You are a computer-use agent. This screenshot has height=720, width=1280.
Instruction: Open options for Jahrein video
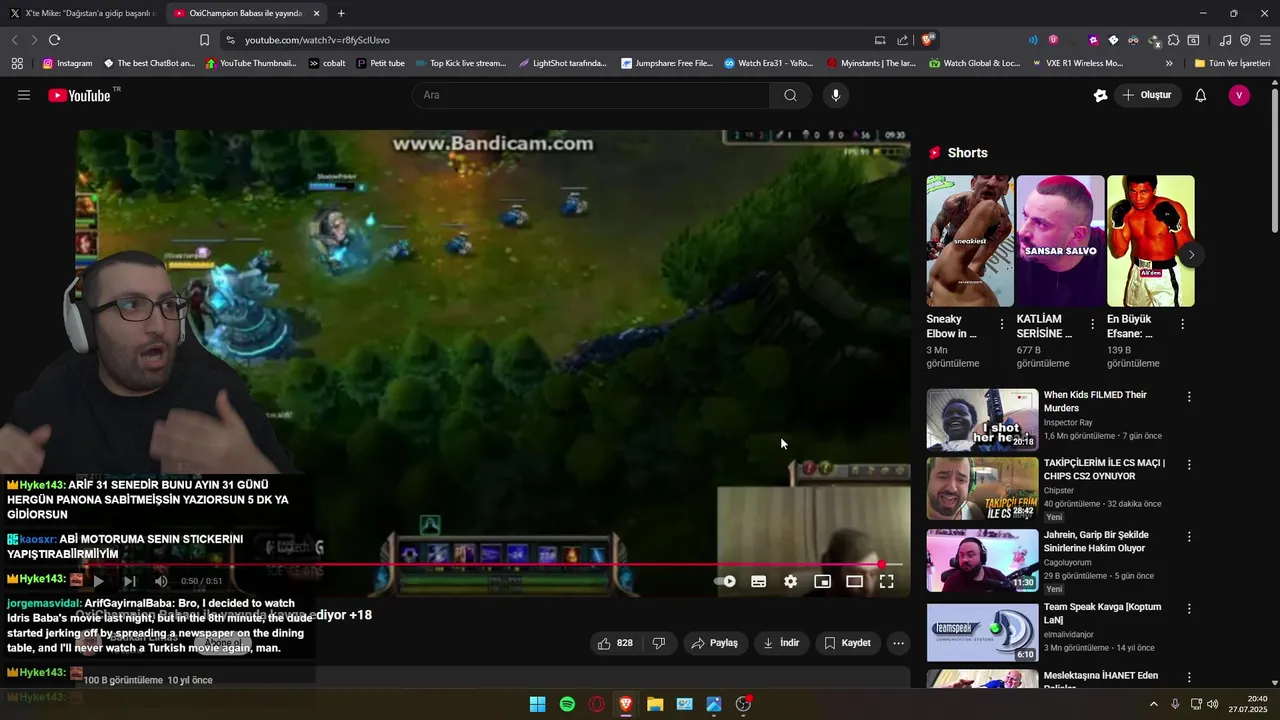[x=1189, y=537]
